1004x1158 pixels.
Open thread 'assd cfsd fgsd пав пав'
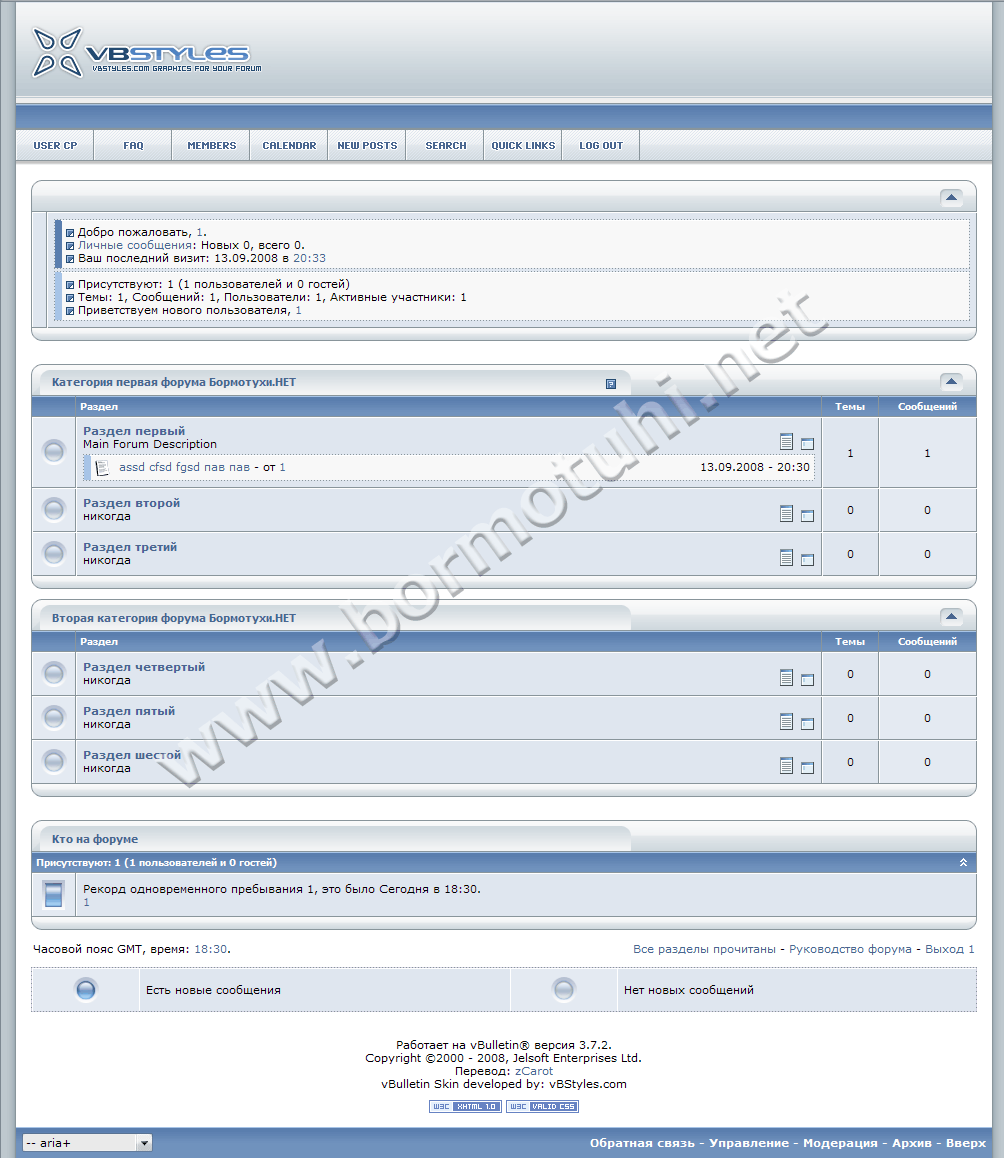pos(184,467)
